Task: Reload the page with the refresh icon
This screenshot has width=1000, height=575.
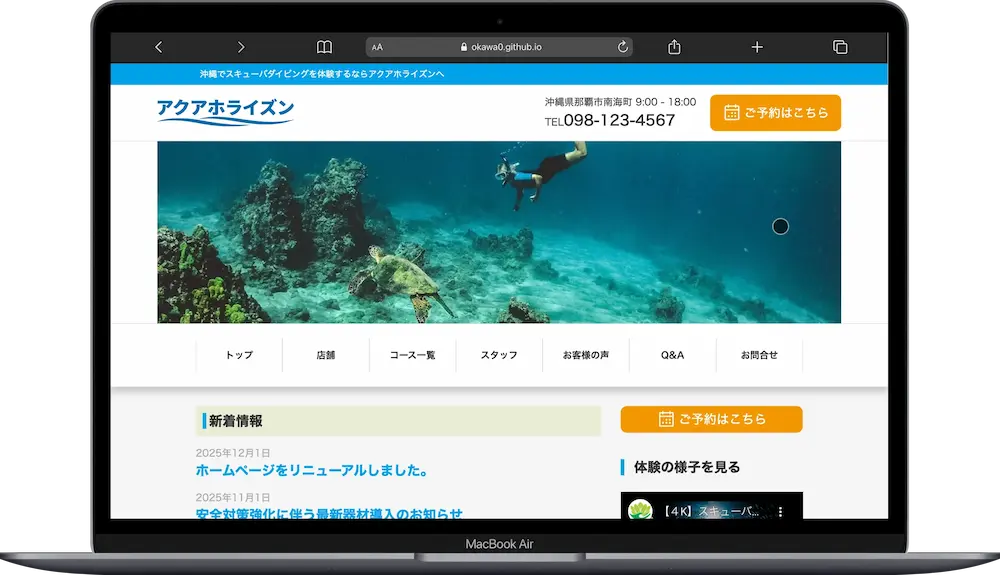Action: [622, 47]
